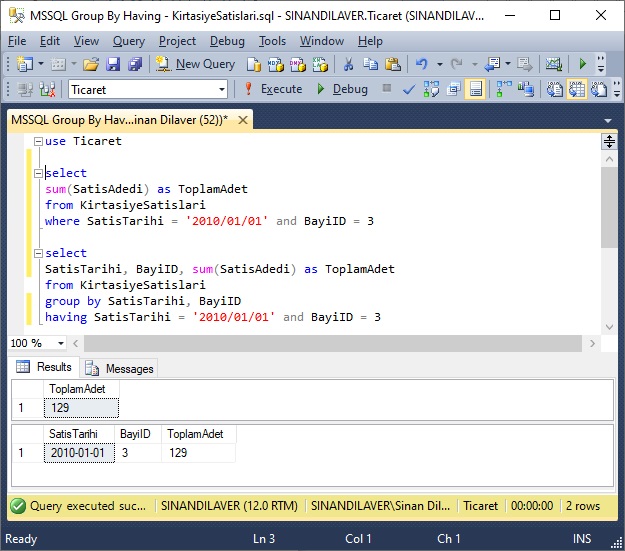
Task: Select Results to Grid icon
Action: 576,89
